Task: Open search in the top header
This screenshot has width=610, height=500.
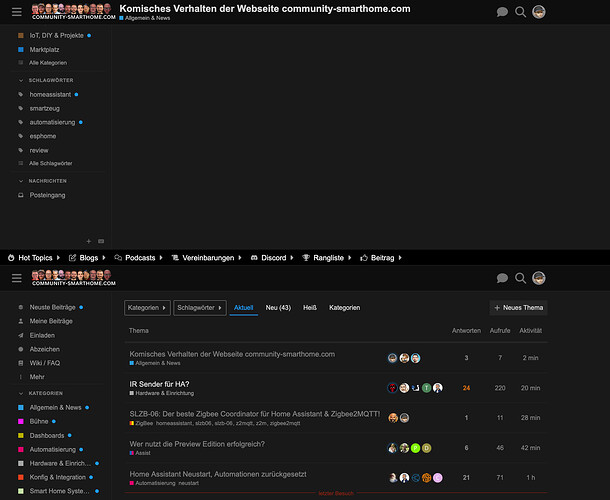Action: [521, 12]
